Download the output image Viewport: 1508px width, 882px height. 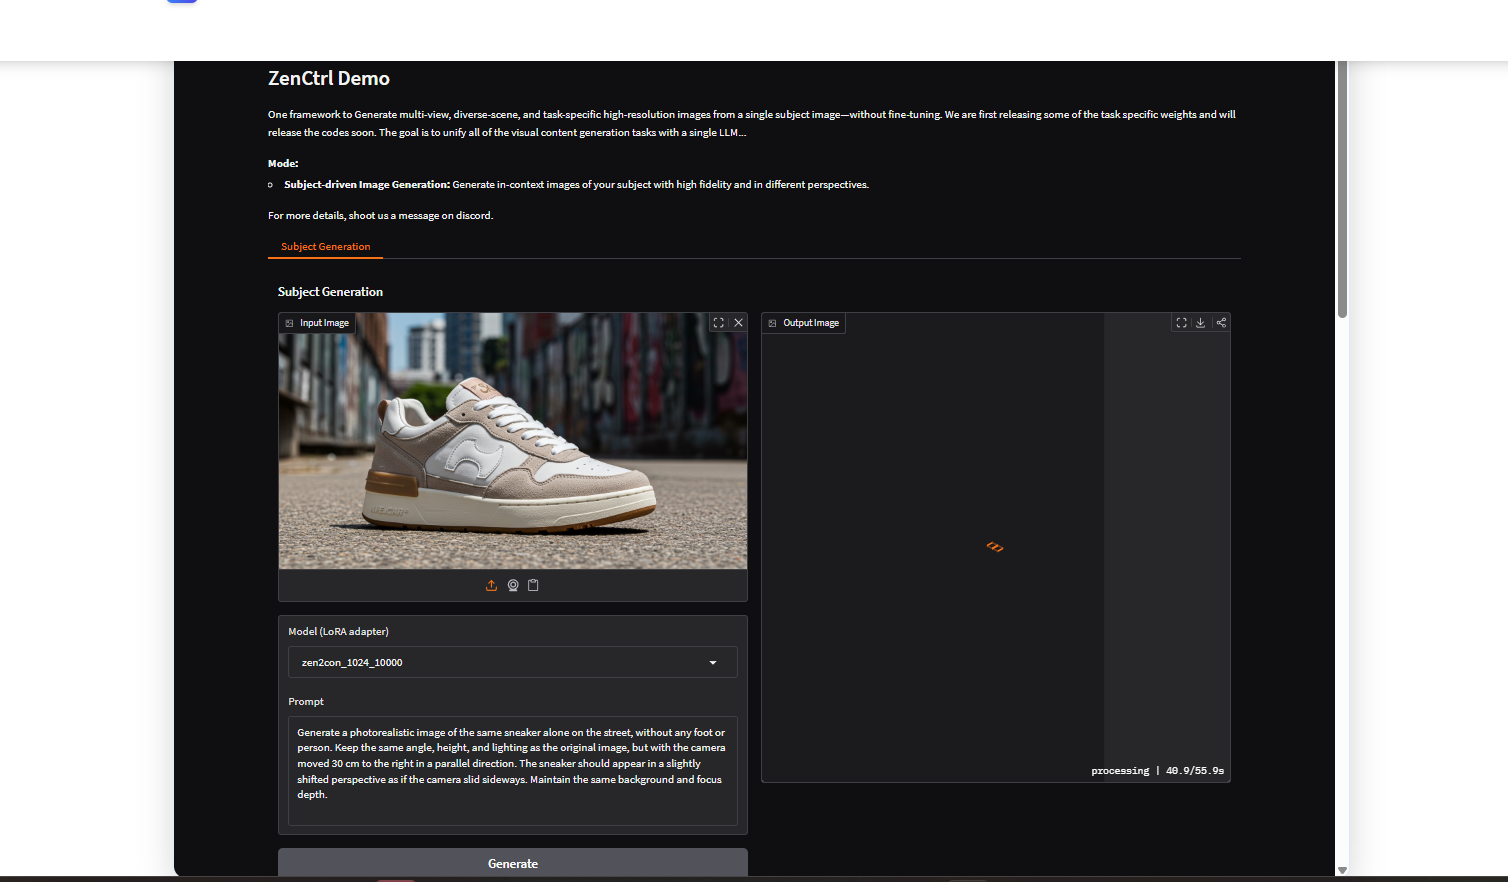click(1201, 323)
